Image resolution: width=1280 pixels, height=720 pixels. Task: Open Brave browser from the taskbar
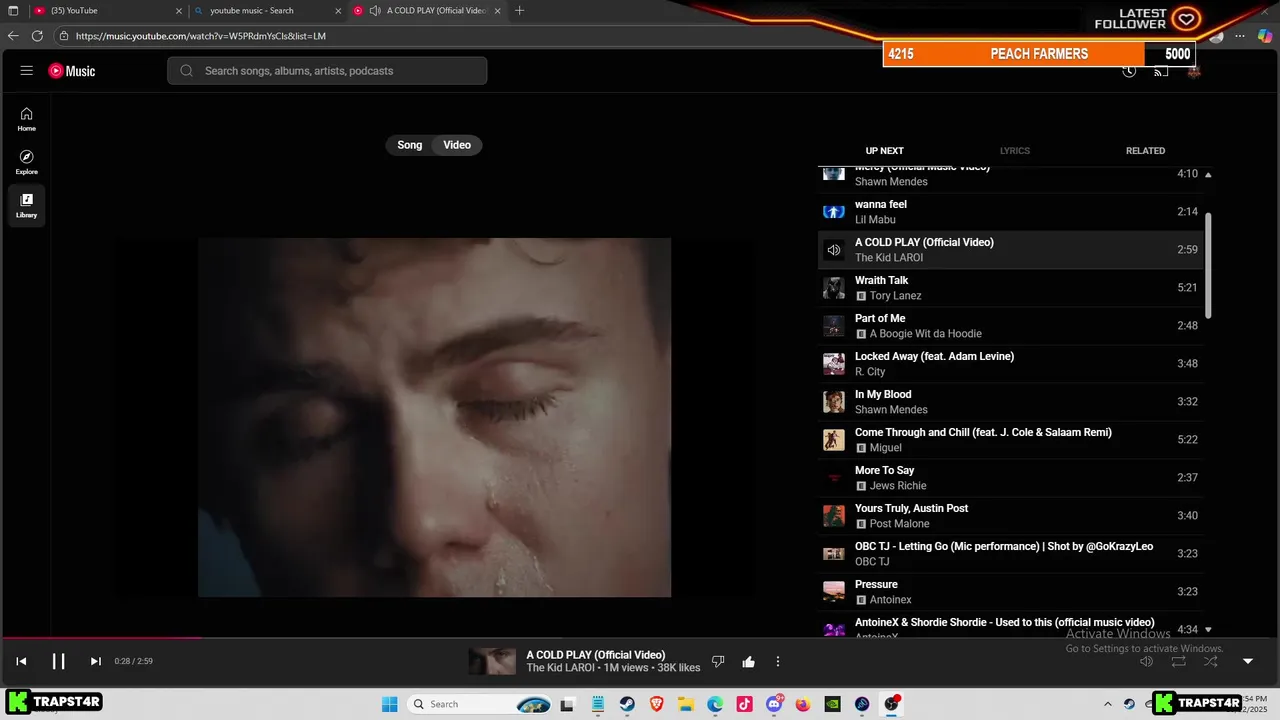coord(656,704)
